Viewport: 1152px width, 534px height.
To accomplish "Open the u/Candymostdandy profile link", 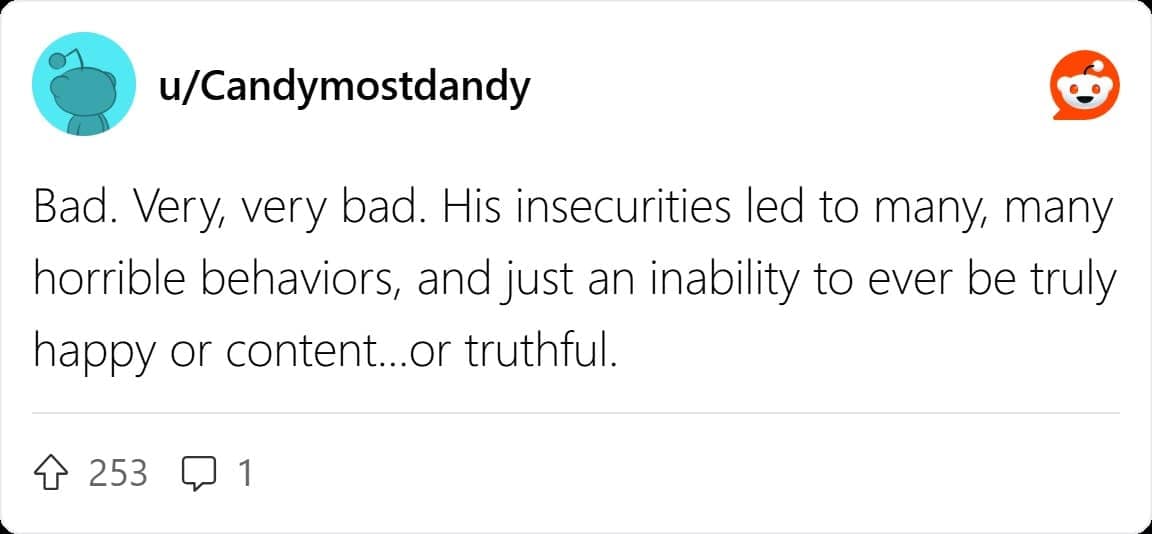I will 344,89.
